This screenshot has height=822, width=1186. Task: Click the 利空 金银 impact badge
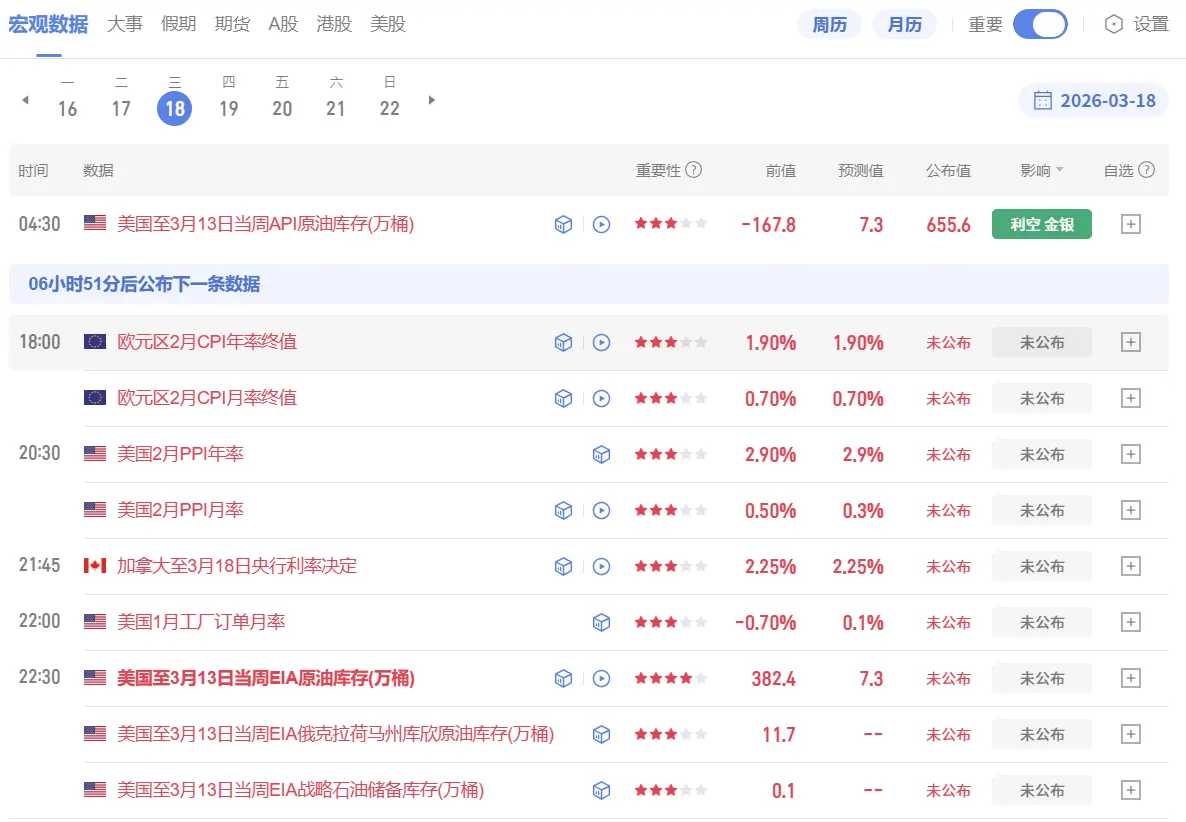click(x=1042, y=225)
